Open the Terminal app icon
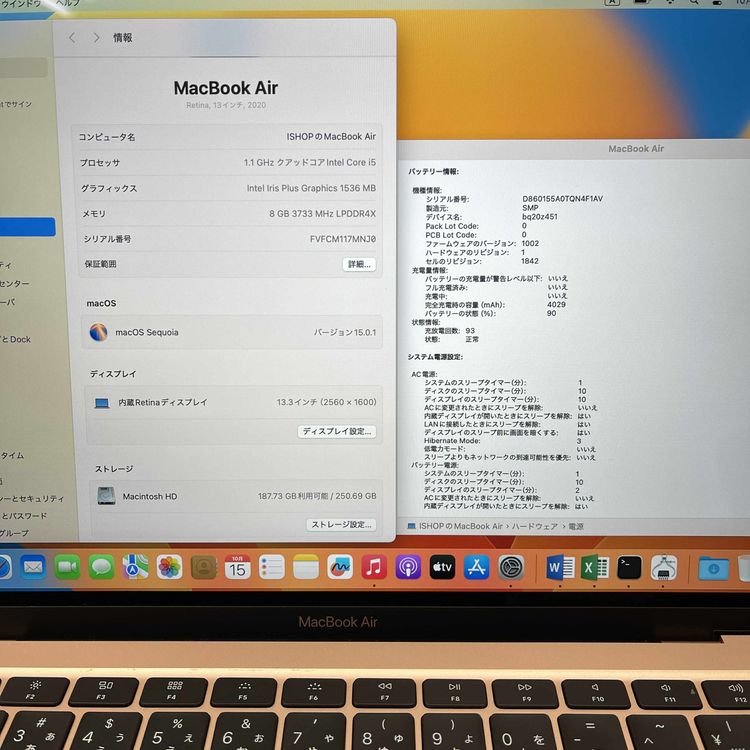Screen dimensions: 750x750 tap(629, 568)
